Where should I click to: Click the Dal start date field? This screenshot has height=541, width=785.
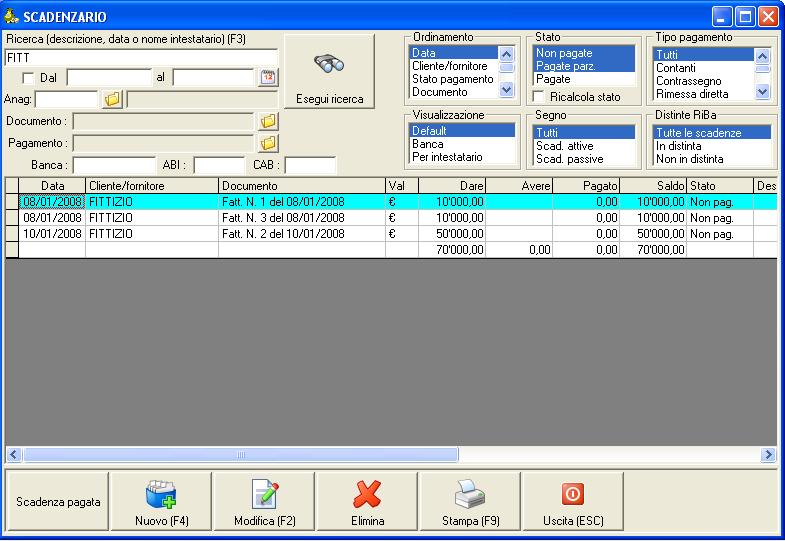tap(109, 78)
